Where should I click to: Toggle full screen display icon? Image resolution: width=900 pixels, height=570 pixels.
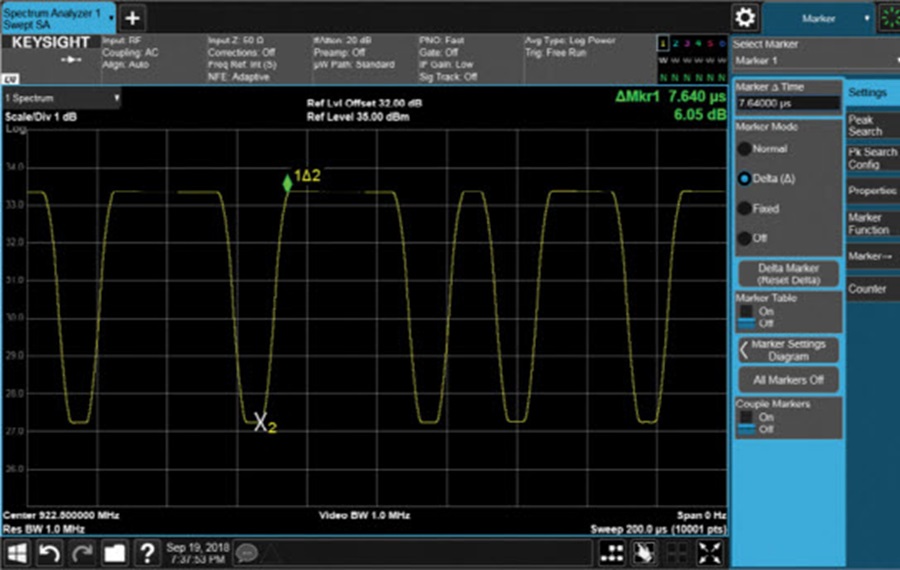710,551
